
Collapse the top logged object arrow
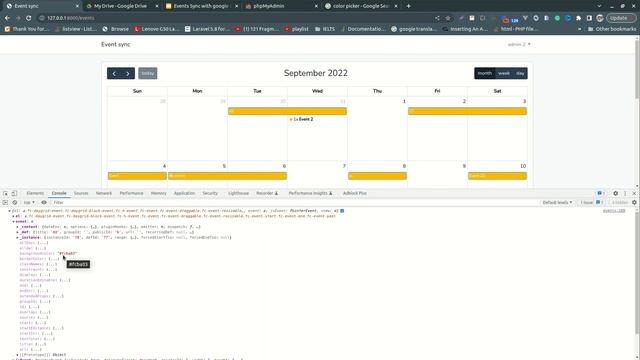point(9,211)
